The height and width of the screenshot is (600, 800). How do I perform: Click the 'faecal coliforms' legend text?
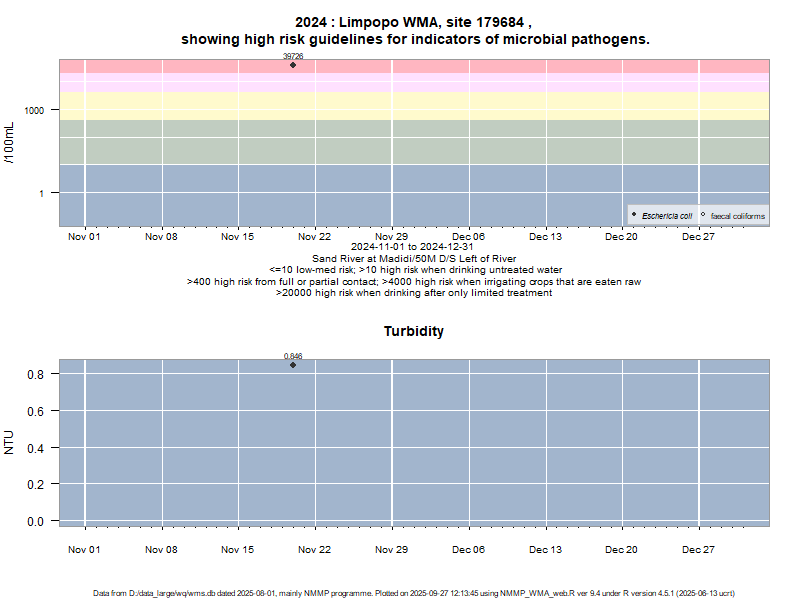pos(737,216)
